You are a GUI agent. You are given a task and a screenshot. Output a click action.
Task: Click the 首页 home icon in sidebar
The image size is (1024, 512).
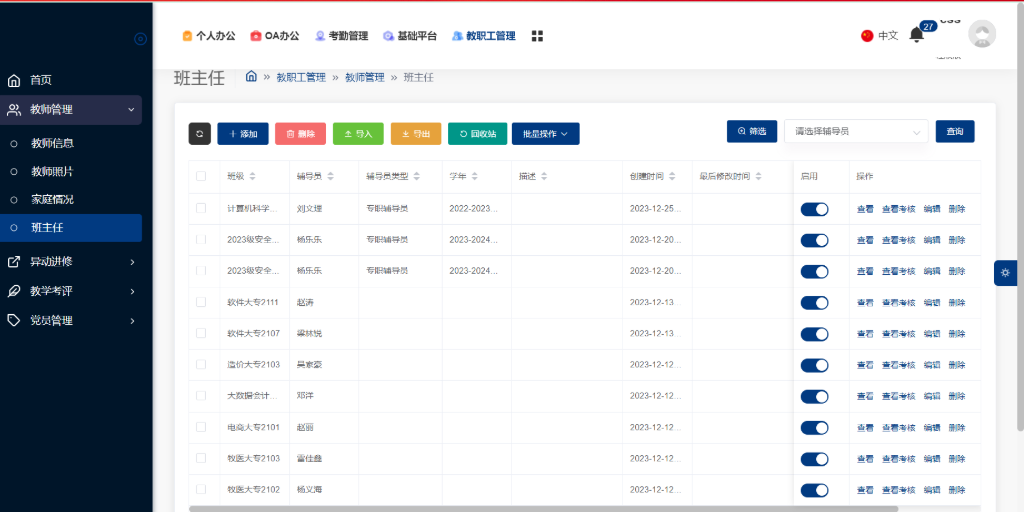tap(14, 81)
